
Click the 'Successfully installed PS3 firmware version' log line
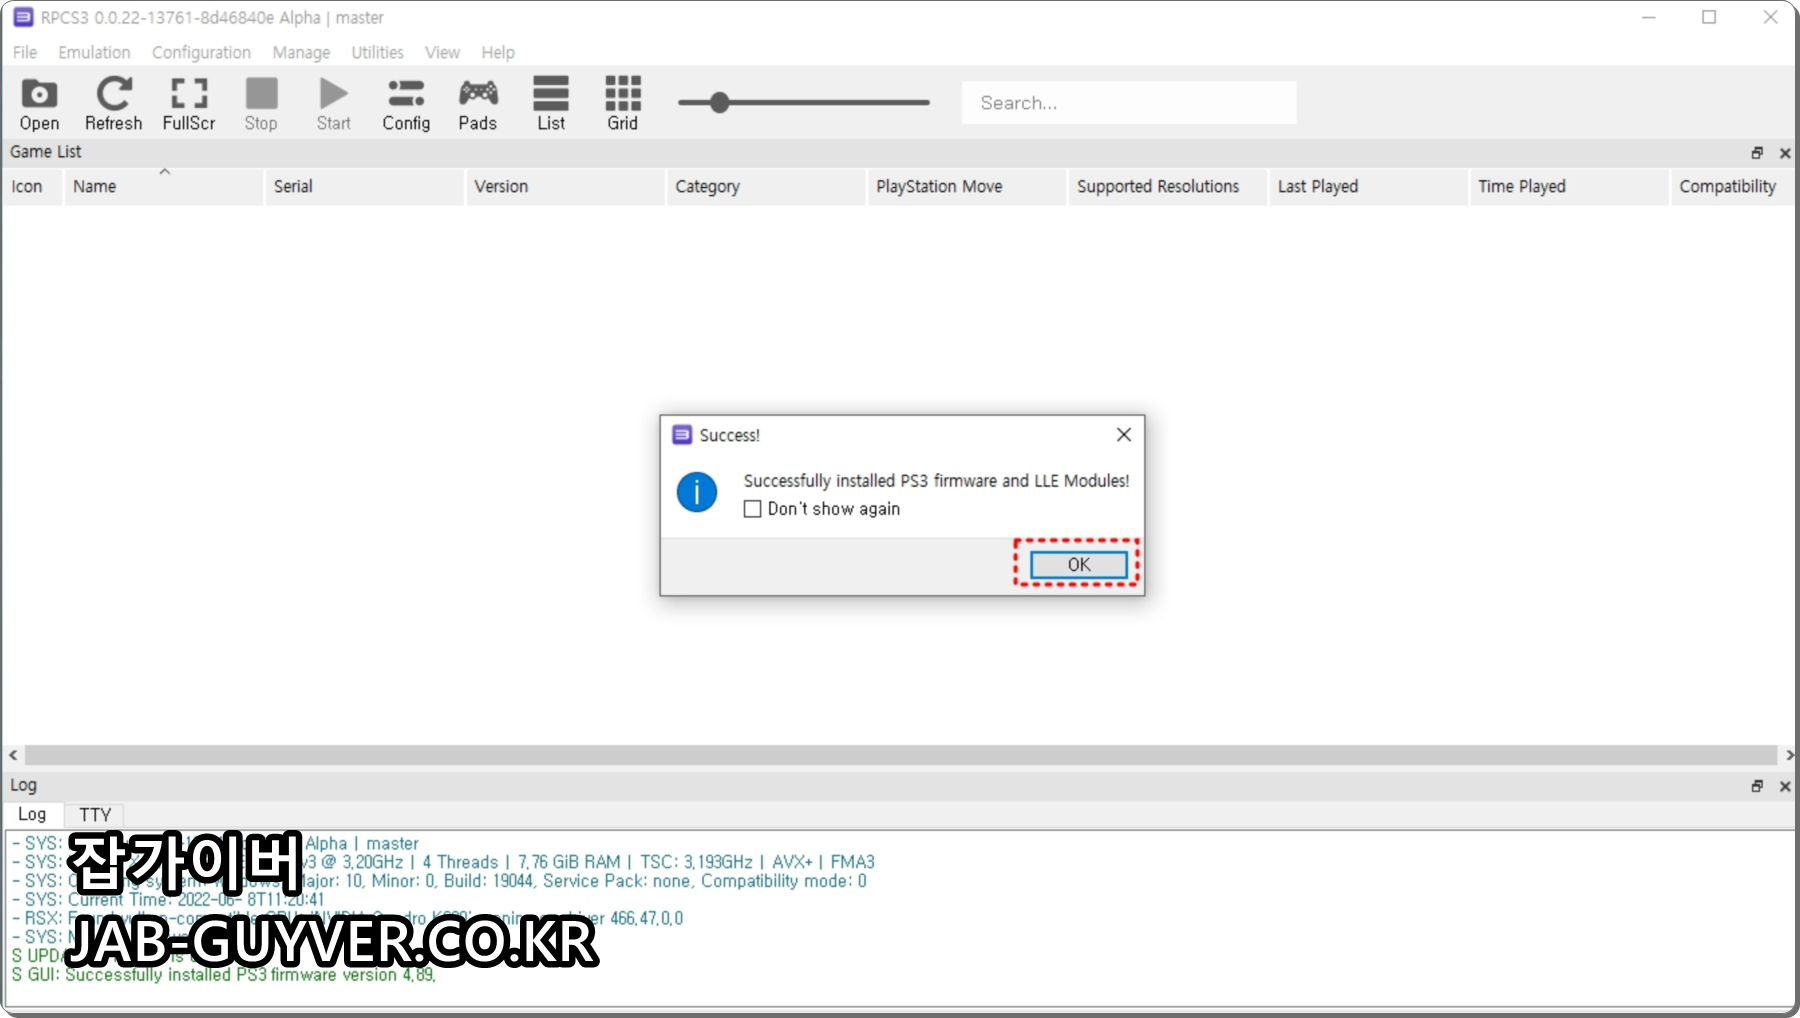[x=224, y=975]
